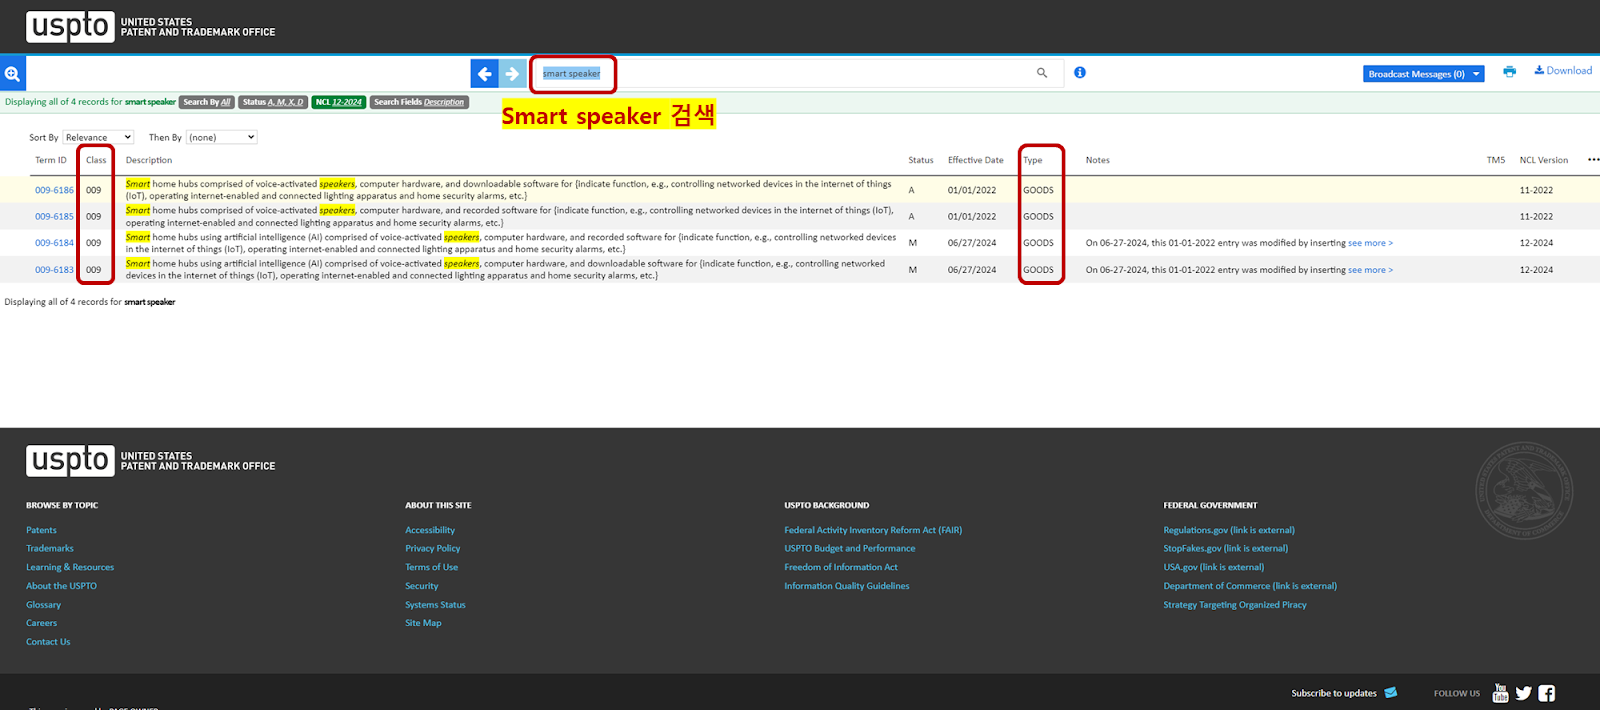This screenshot has width=1600, height=710.
Task: Open the Accessibility footer link
Action: pyautogui.click(x=430, y=530)
